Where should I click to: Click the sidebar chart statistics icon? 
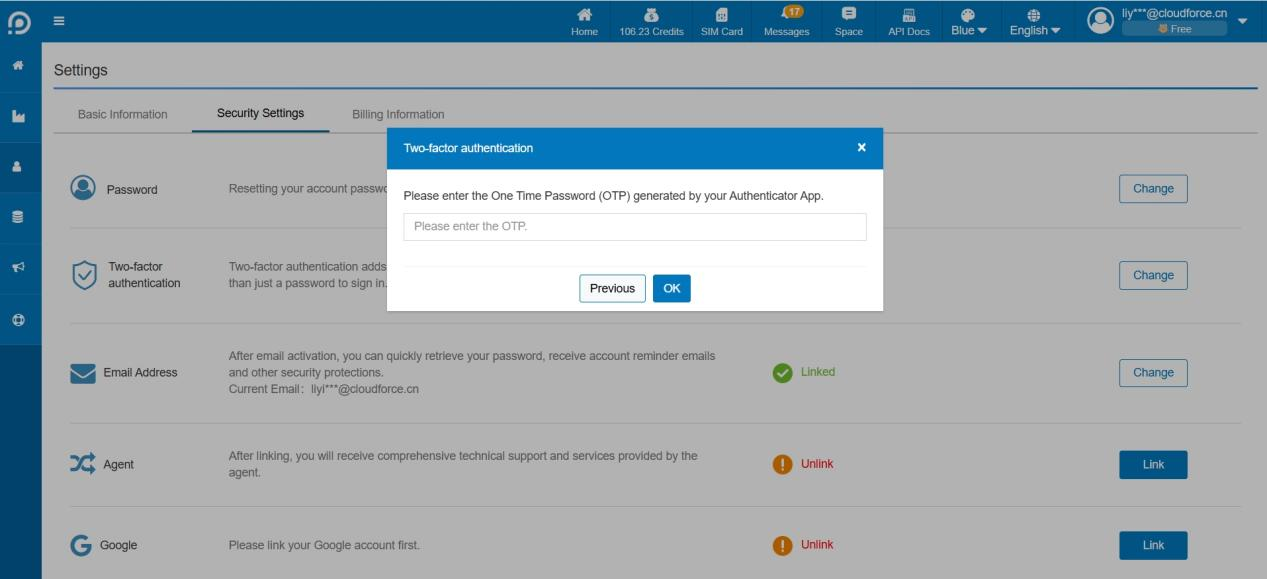[18, 117]
